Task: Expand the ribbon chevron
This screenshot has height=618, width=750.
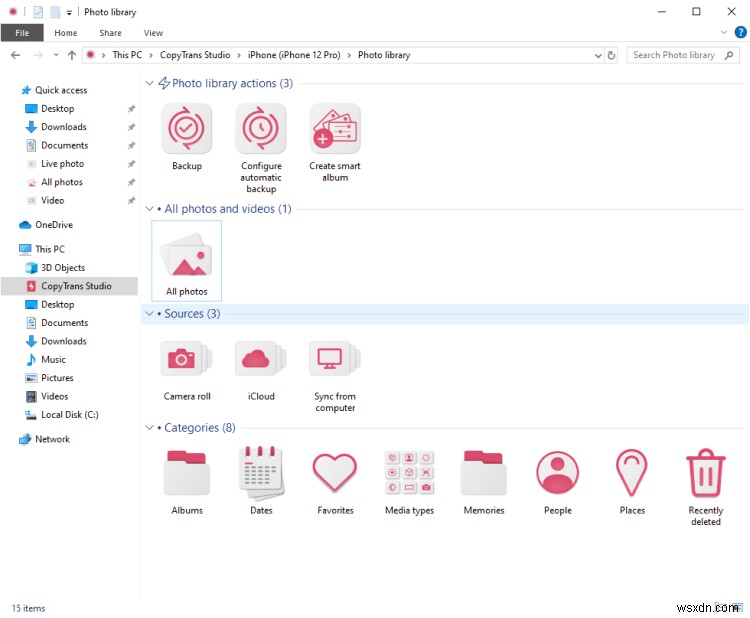Action: point(724,33)
